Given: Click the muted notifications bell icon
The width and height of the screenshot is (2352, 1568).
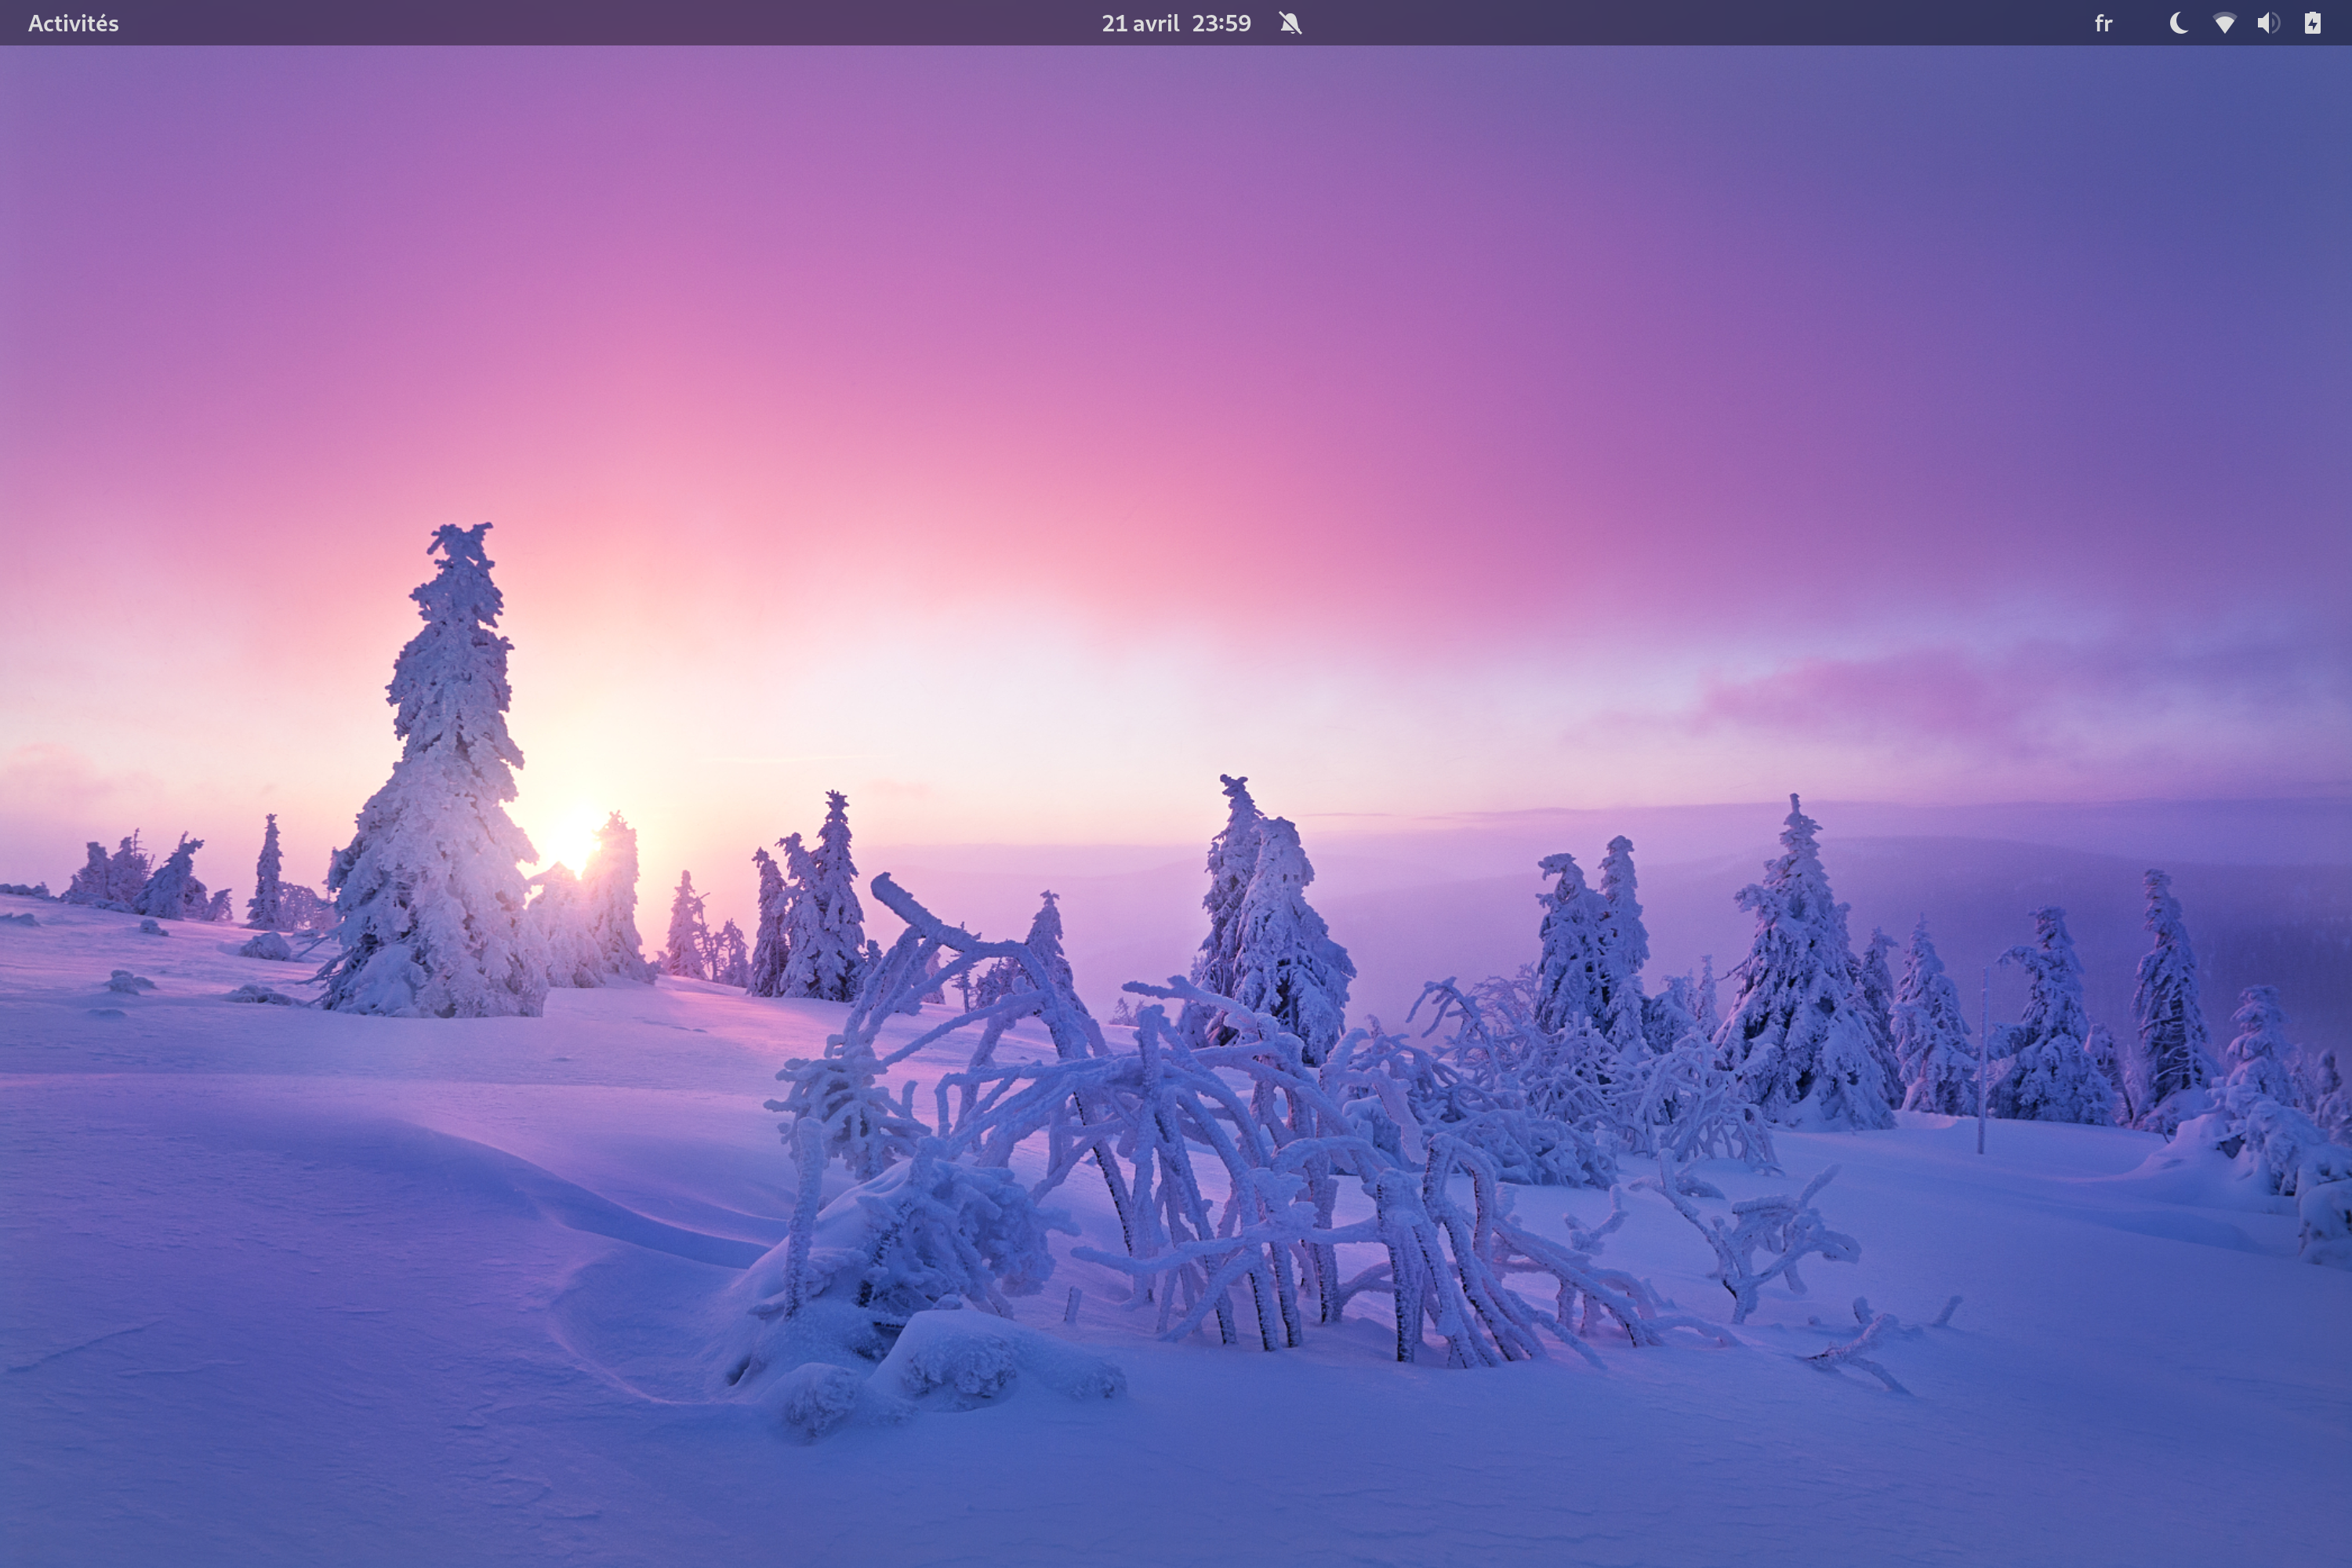Looking at the screenshot, I should click(x=1290, y=23).
